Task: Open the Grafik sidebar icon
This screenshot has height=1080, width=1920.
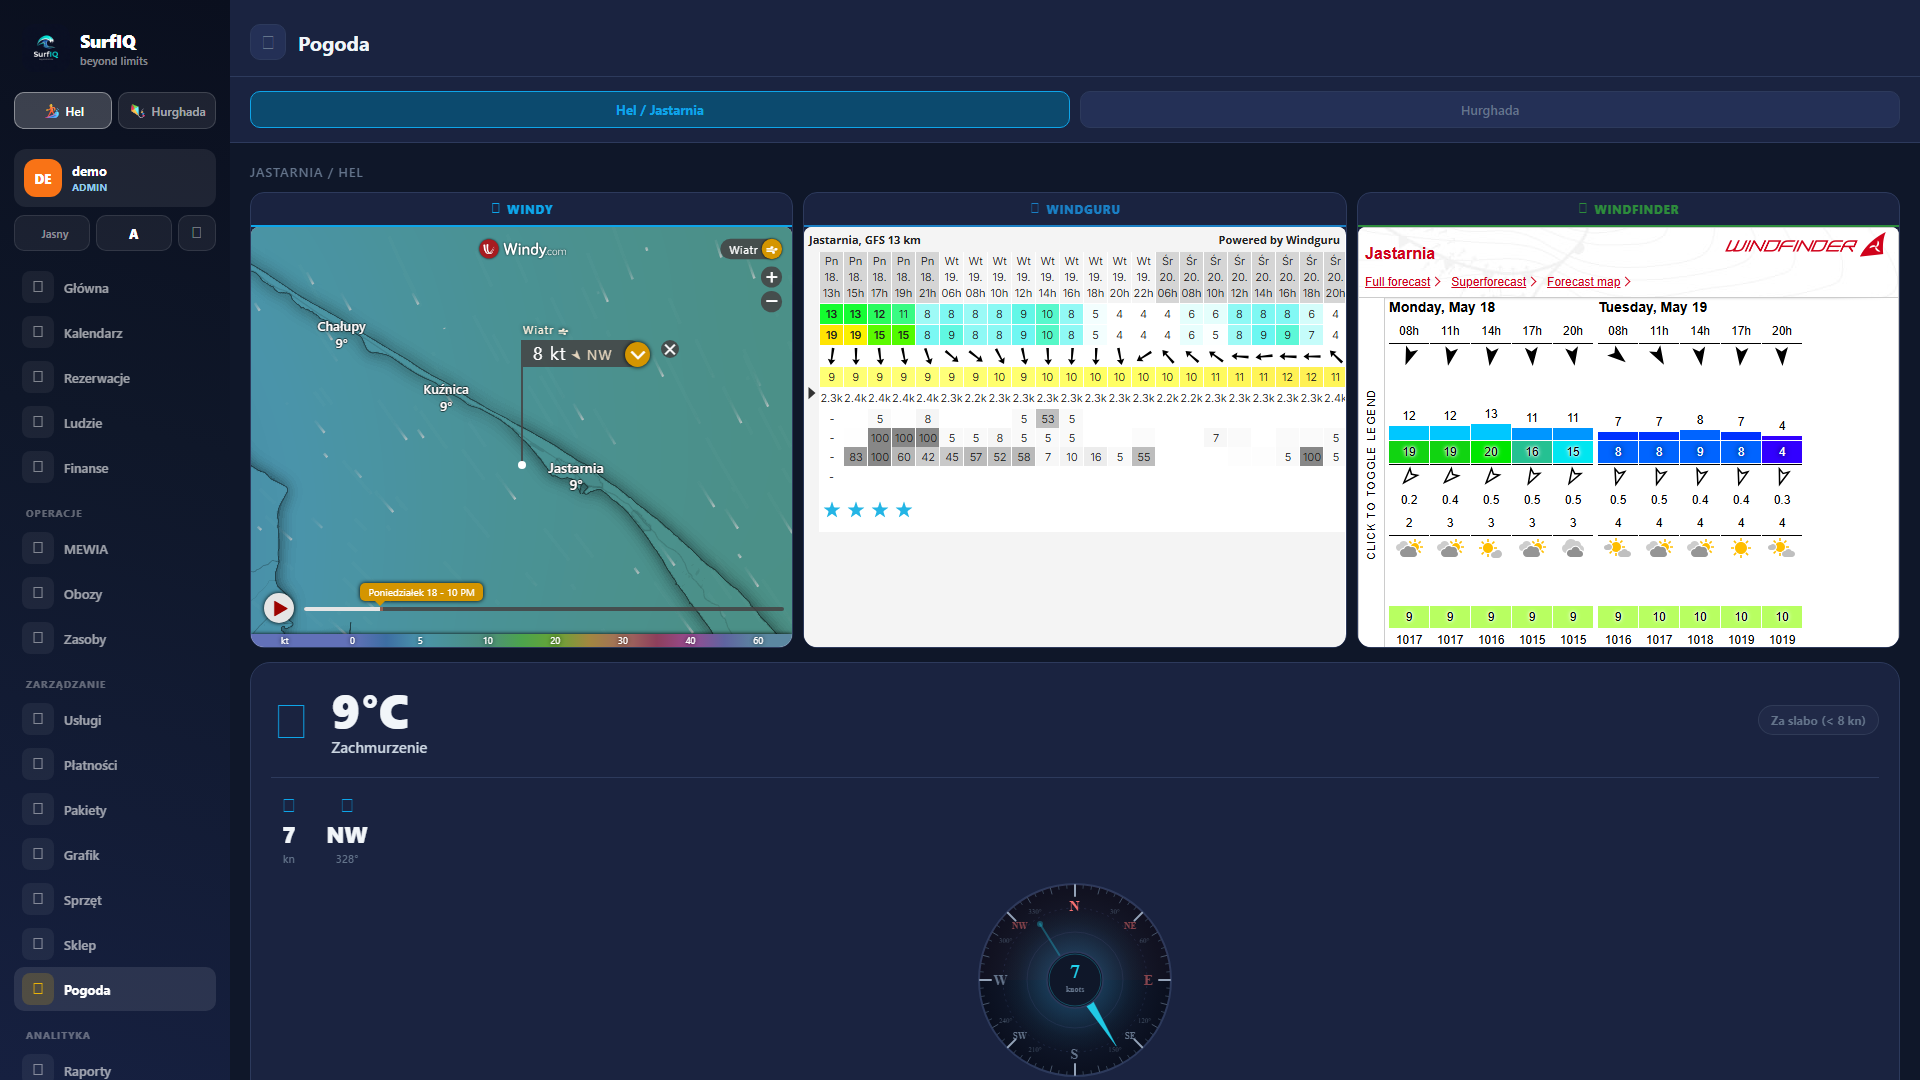Action: pos(38,854)
